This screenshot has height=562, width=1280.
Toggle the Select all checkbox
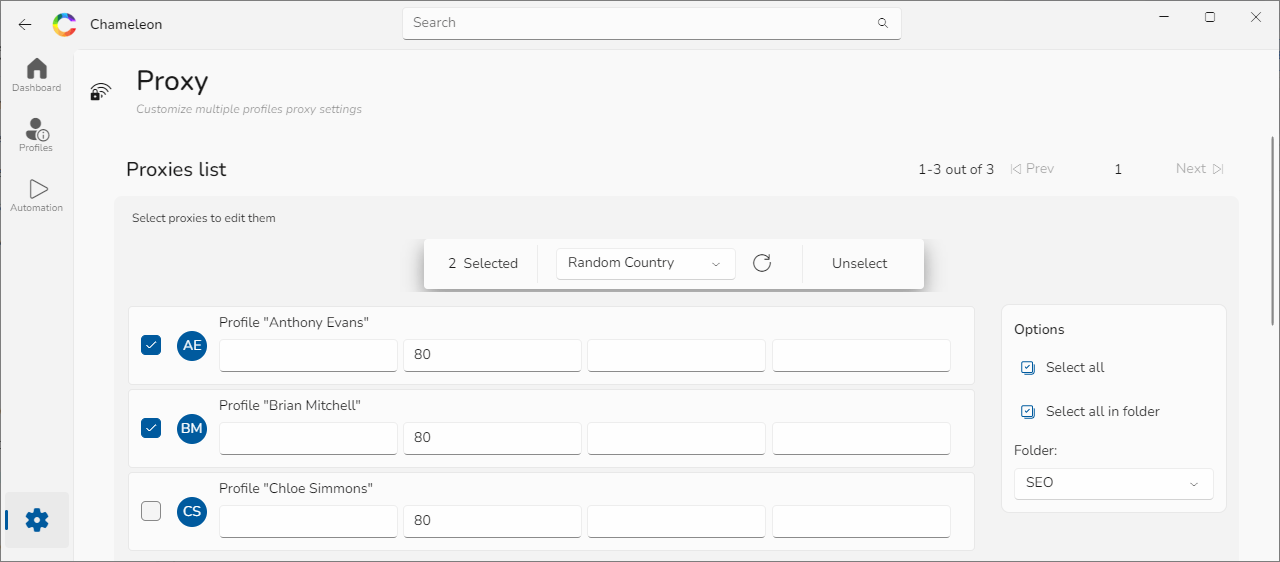pyautogui.click(x=1028, y=368)
